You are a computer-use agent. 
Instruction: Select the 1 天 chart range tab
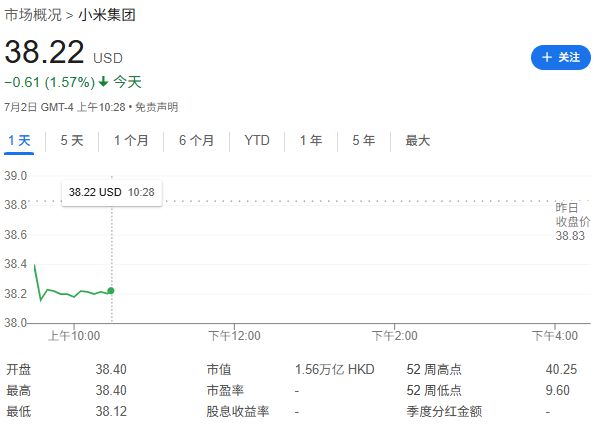(x=19, y=140)
